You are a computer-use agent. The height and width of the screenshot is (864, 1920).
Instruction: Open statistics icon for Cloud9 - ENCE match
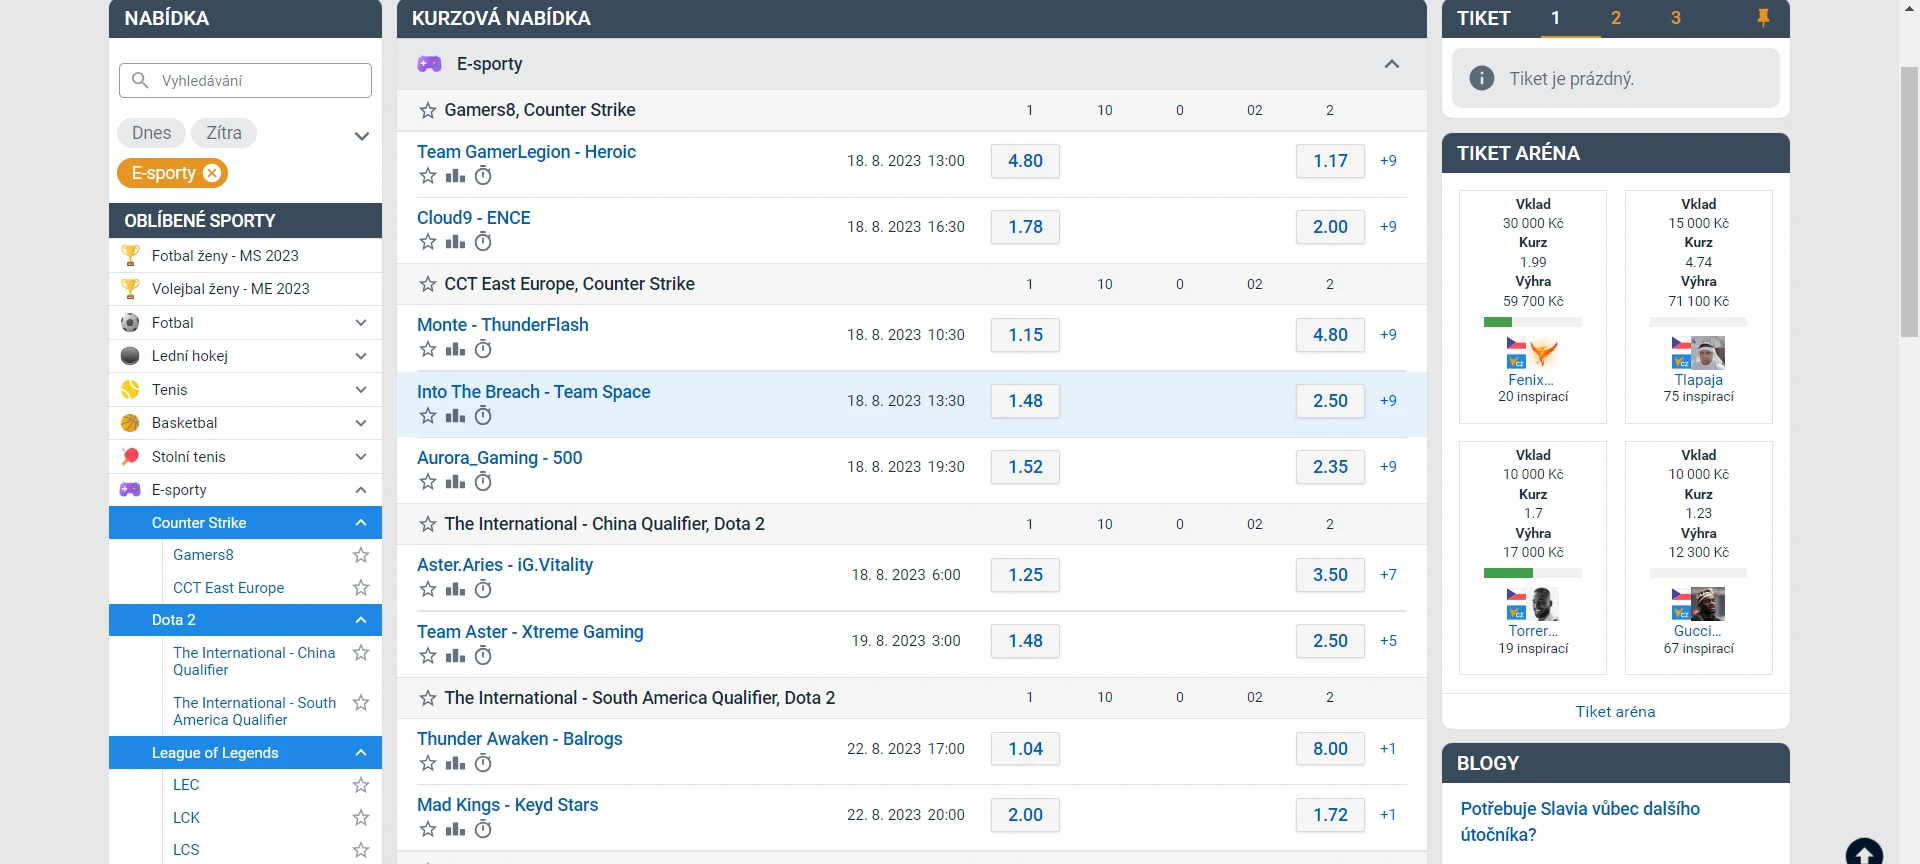coord(455,242)
